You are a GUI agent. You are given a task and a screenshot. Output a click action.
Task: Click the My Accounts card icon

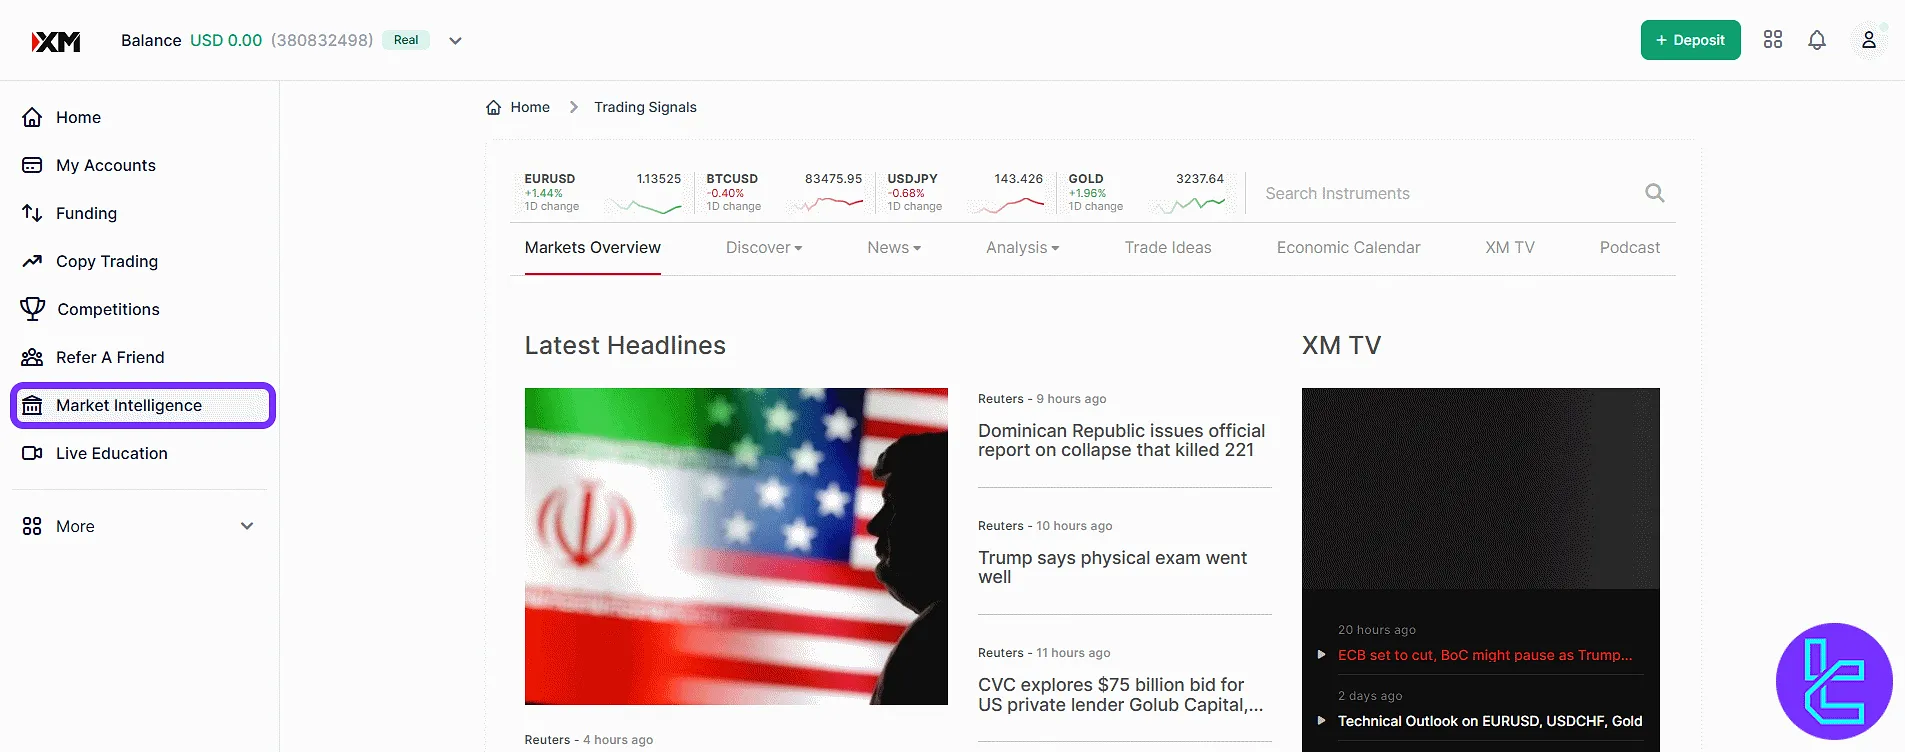pos(32,165)
